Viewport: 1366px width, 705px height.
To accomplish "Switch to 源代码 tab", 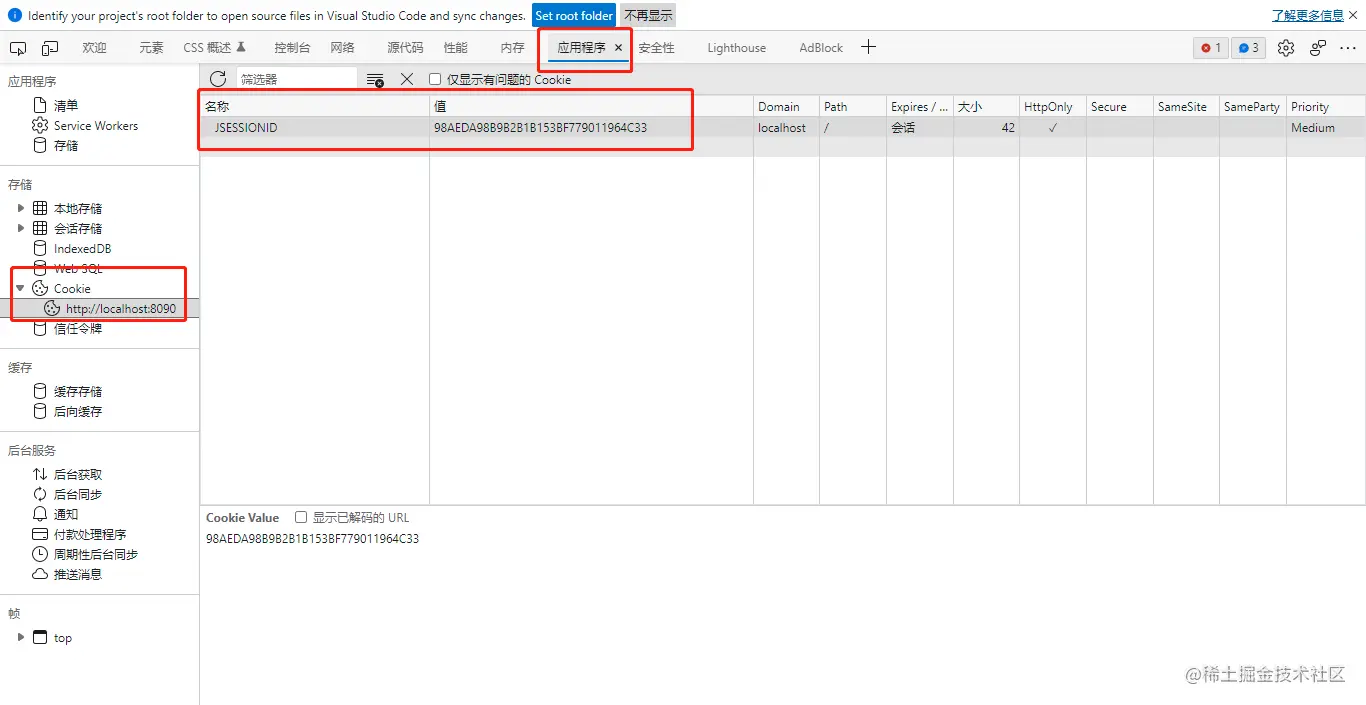I will (405, 48).
